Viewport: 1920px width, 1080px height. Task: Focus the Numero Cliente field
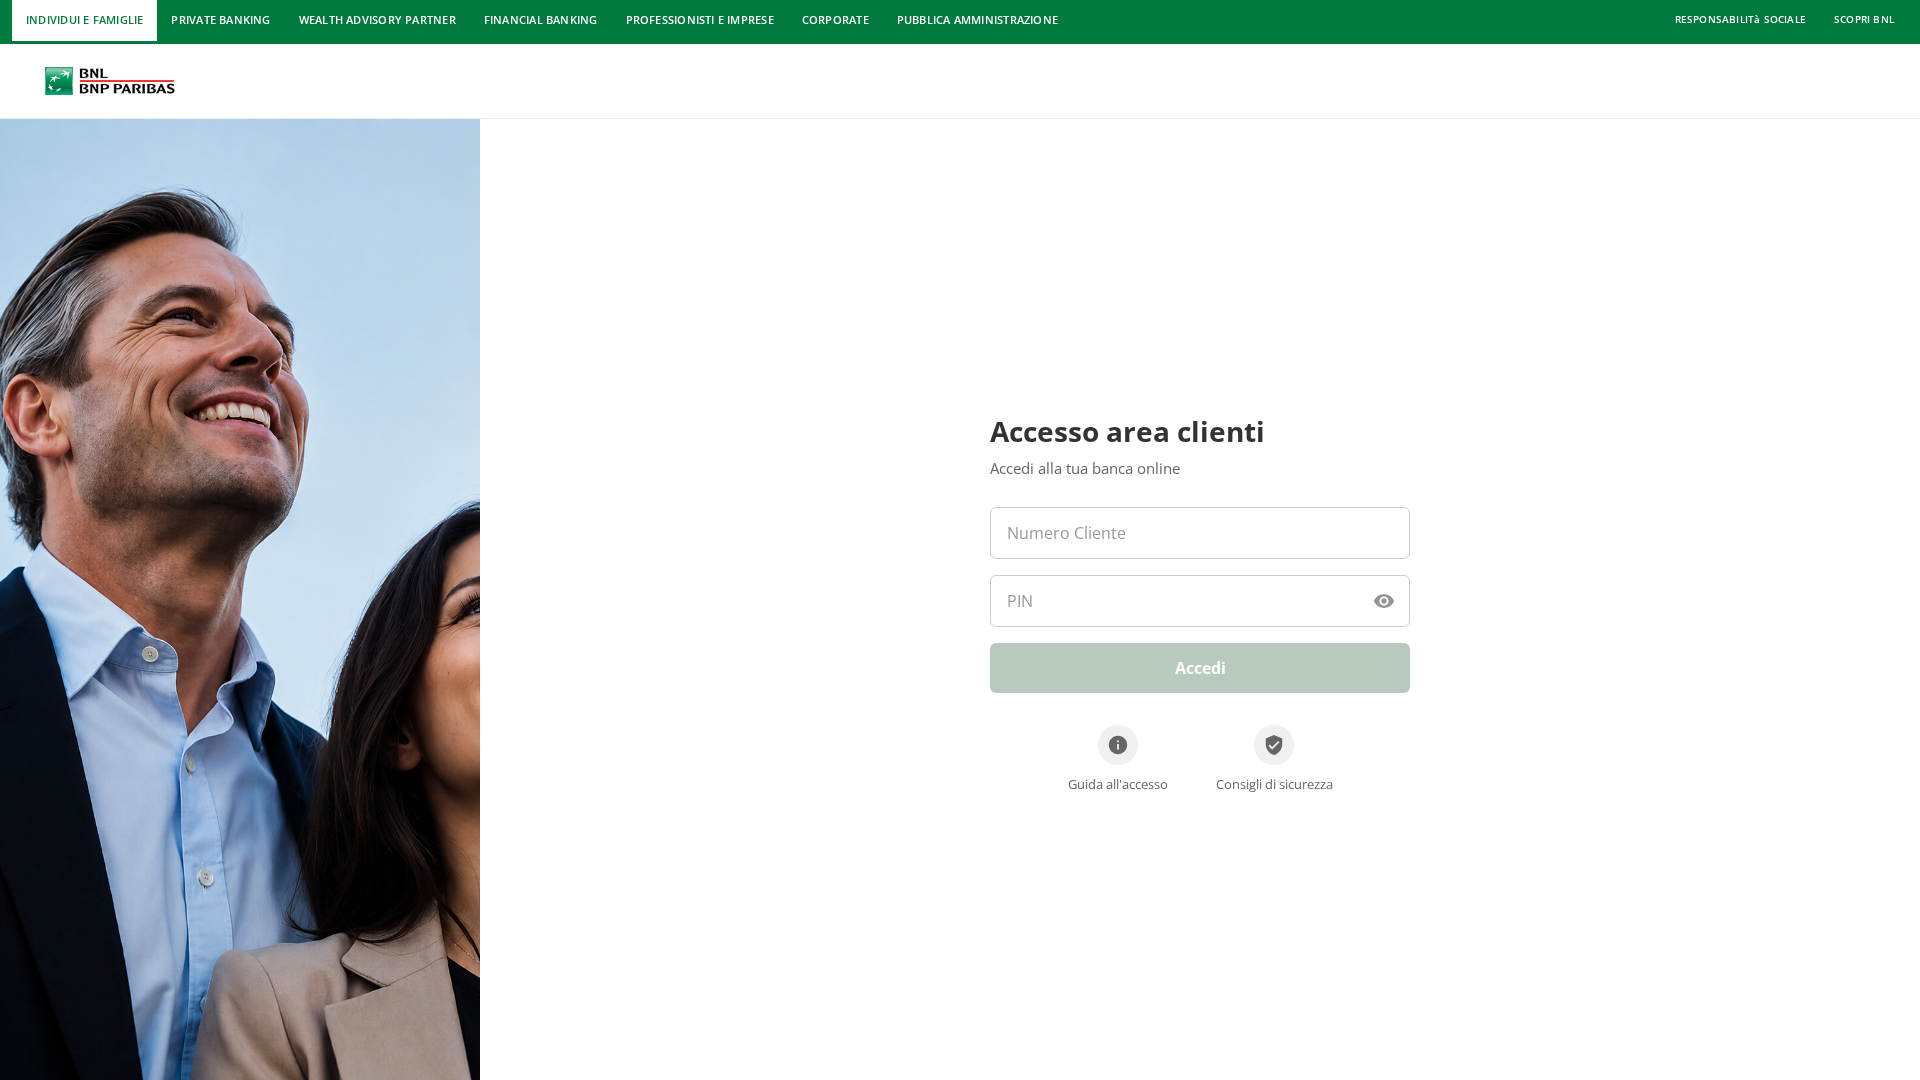click(1200, 533)
